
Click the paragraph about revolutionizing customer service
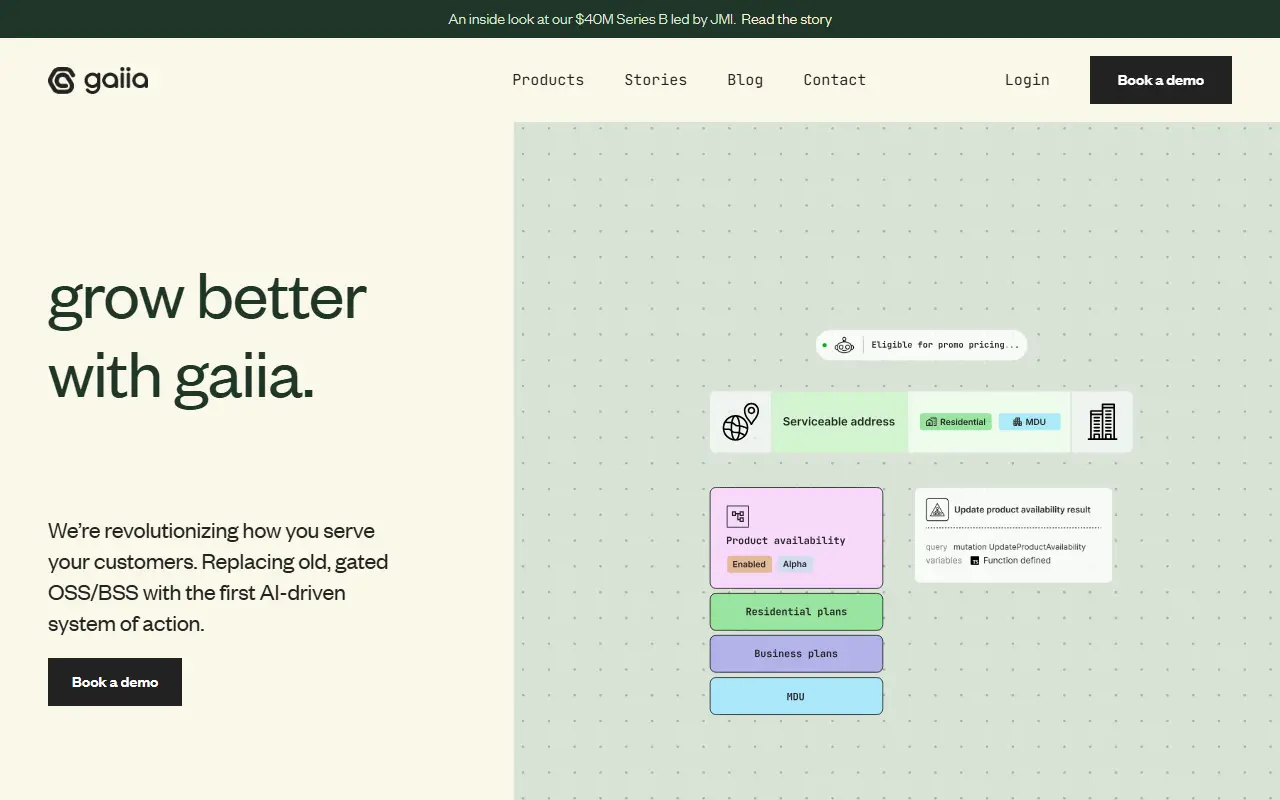tap(218, 577)
